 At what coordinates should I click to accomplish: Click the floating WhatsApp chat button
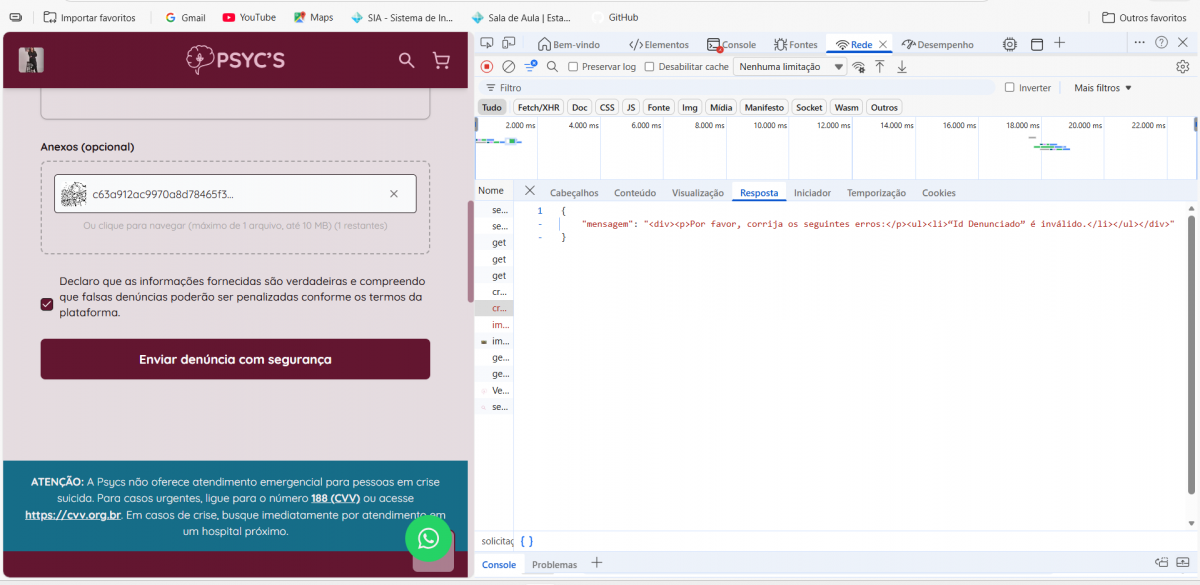tap(428, 539)
